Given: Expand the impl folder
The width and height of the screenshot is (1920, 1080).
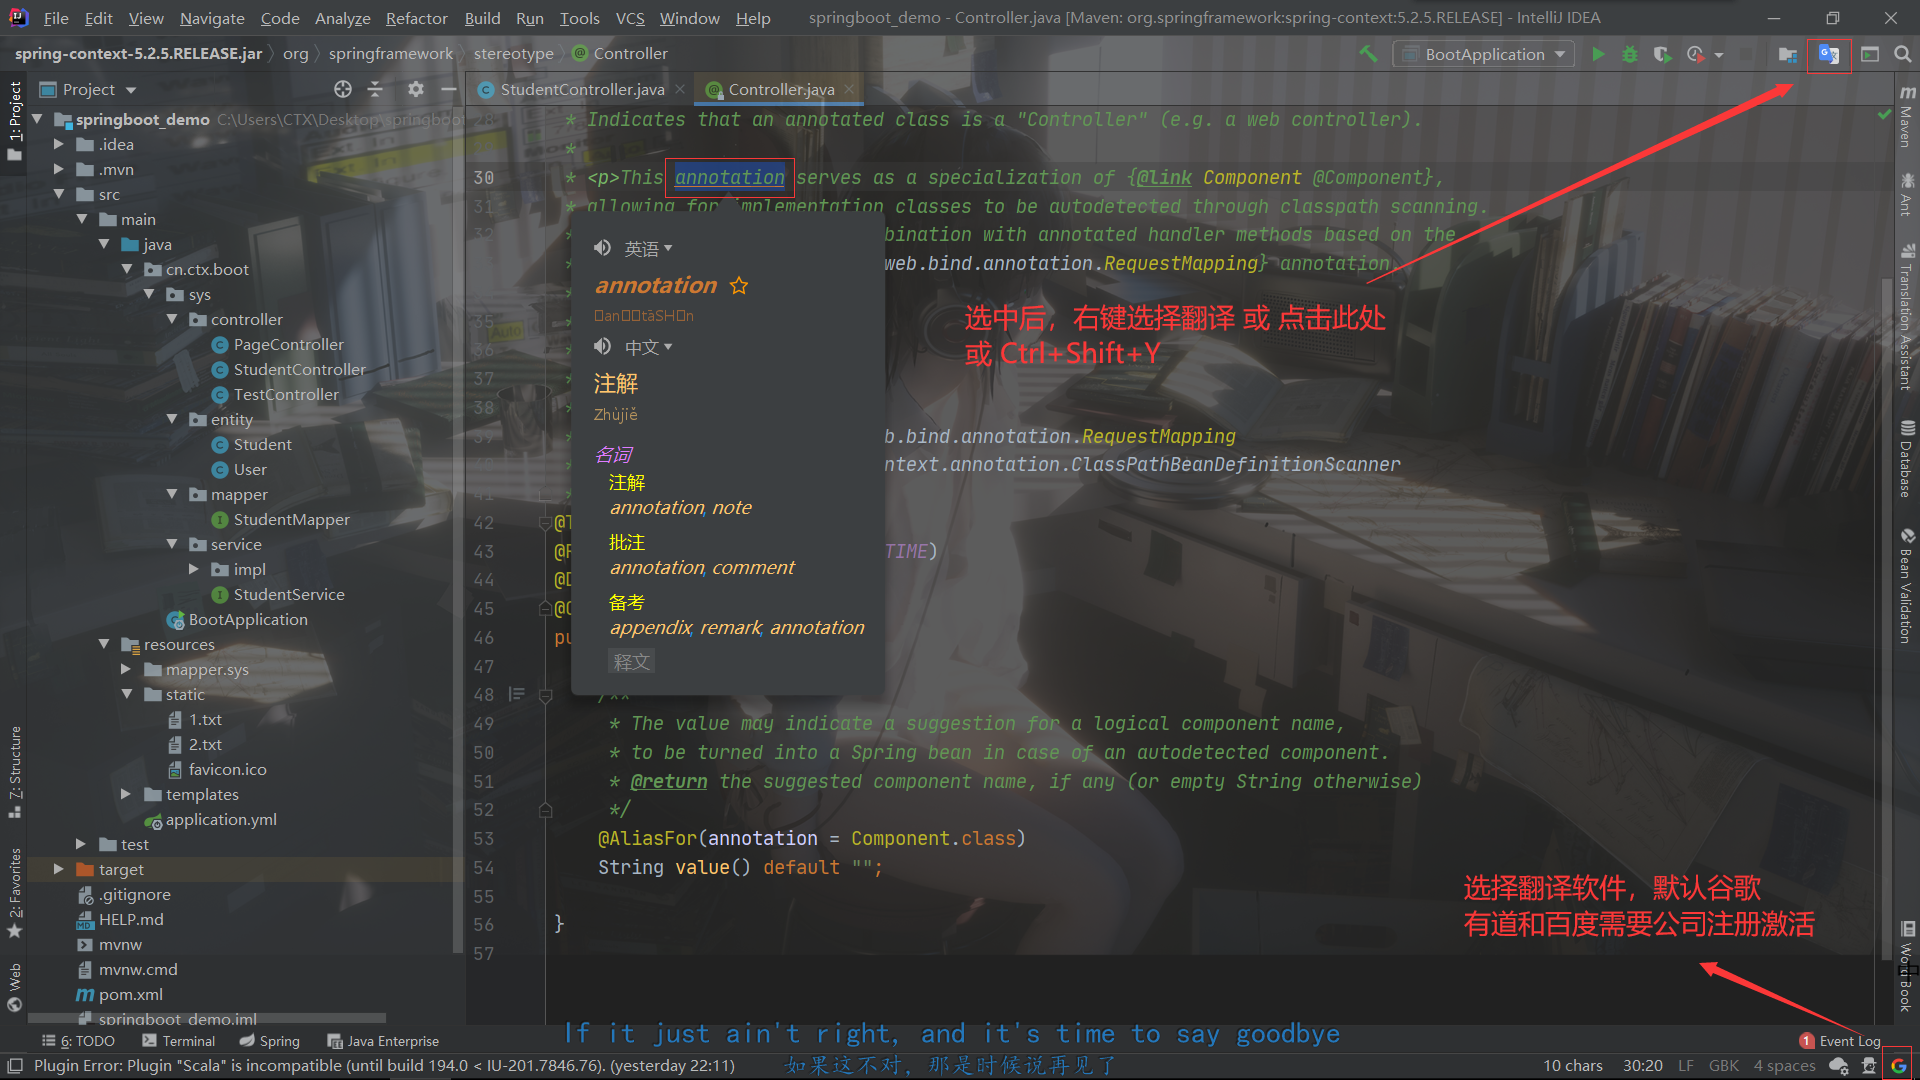Looking at the screenshot, I should 194,569.
